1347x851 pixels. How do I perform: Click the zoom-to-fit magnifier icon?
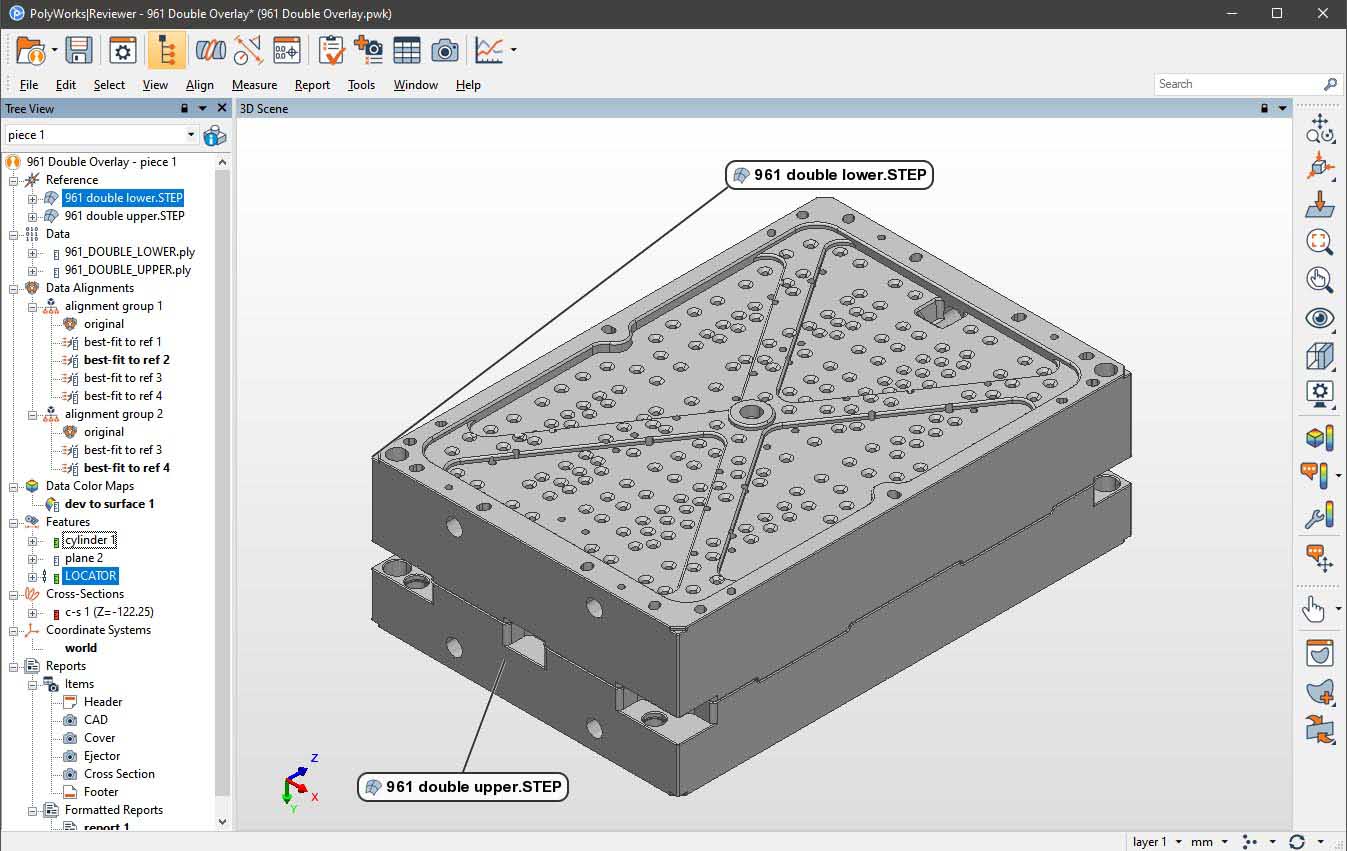[x=1320, y=241]
